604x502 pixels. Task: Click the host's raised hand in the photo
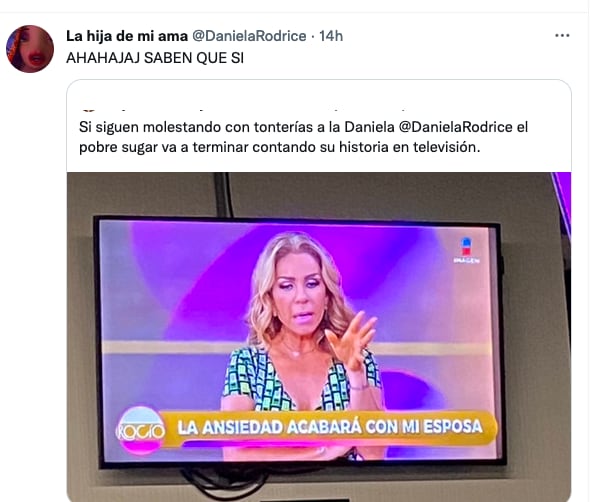[x=351, y=340]
